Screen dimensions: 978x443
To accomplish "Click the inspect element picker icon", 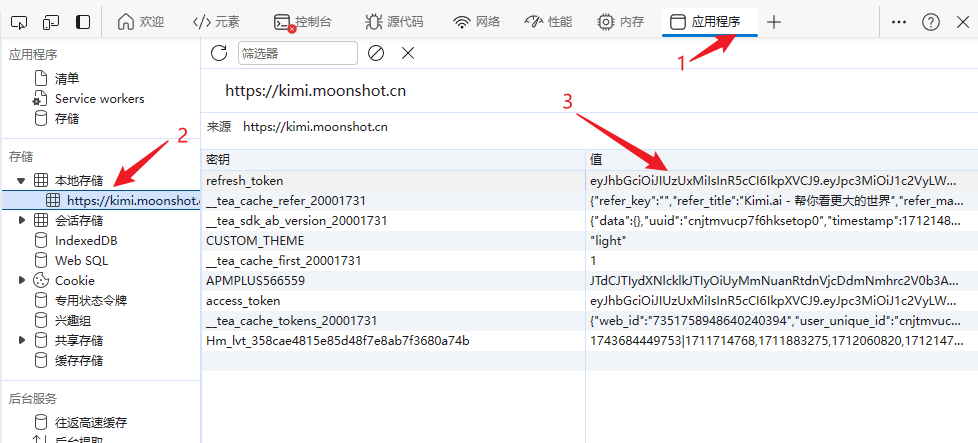I will tap(21, 22).
